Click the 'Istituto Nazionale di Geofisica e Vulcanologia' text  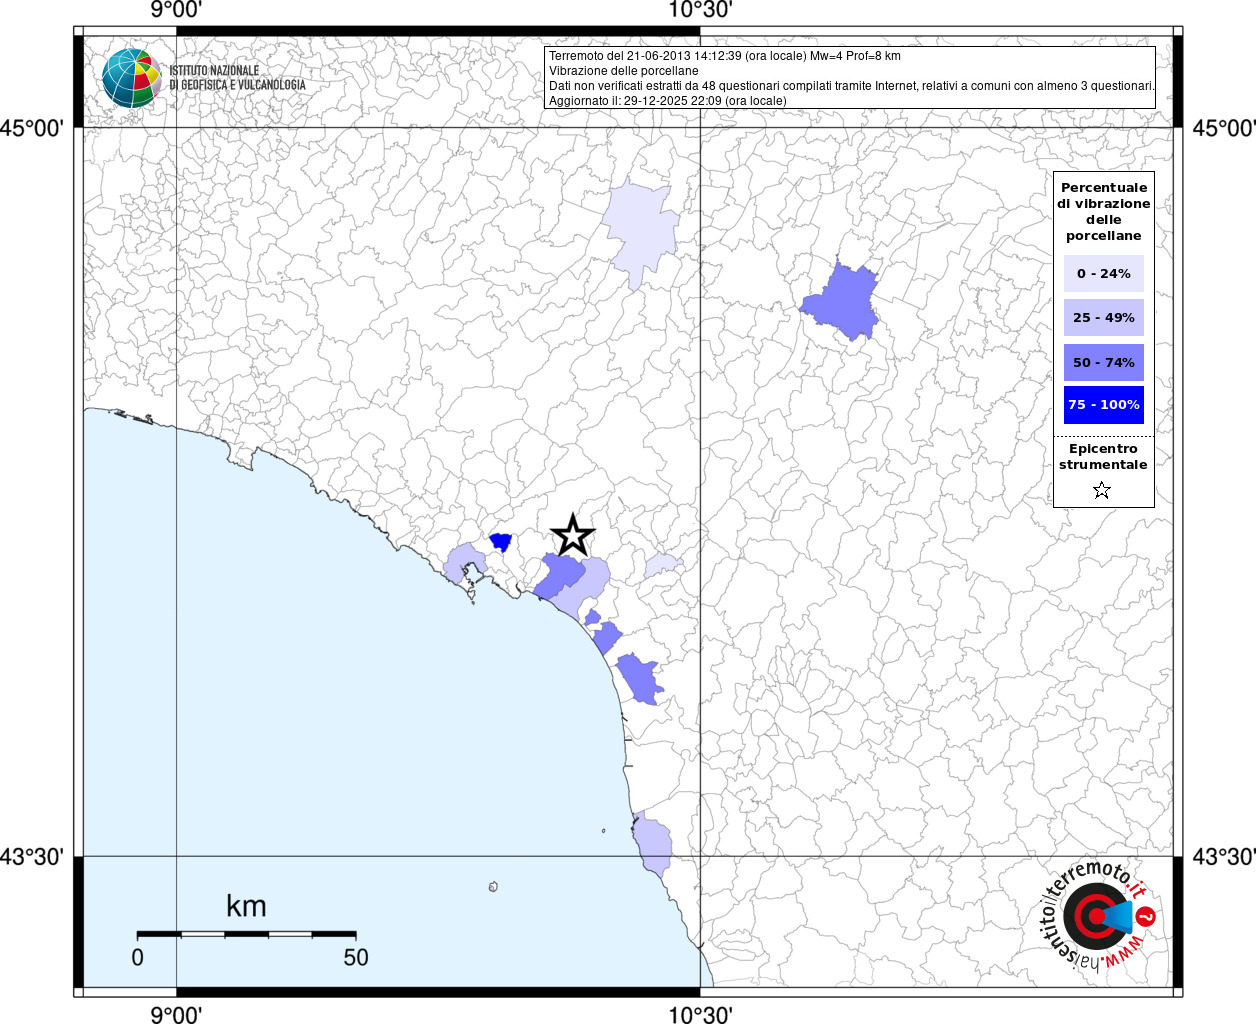tap(237, 78)
